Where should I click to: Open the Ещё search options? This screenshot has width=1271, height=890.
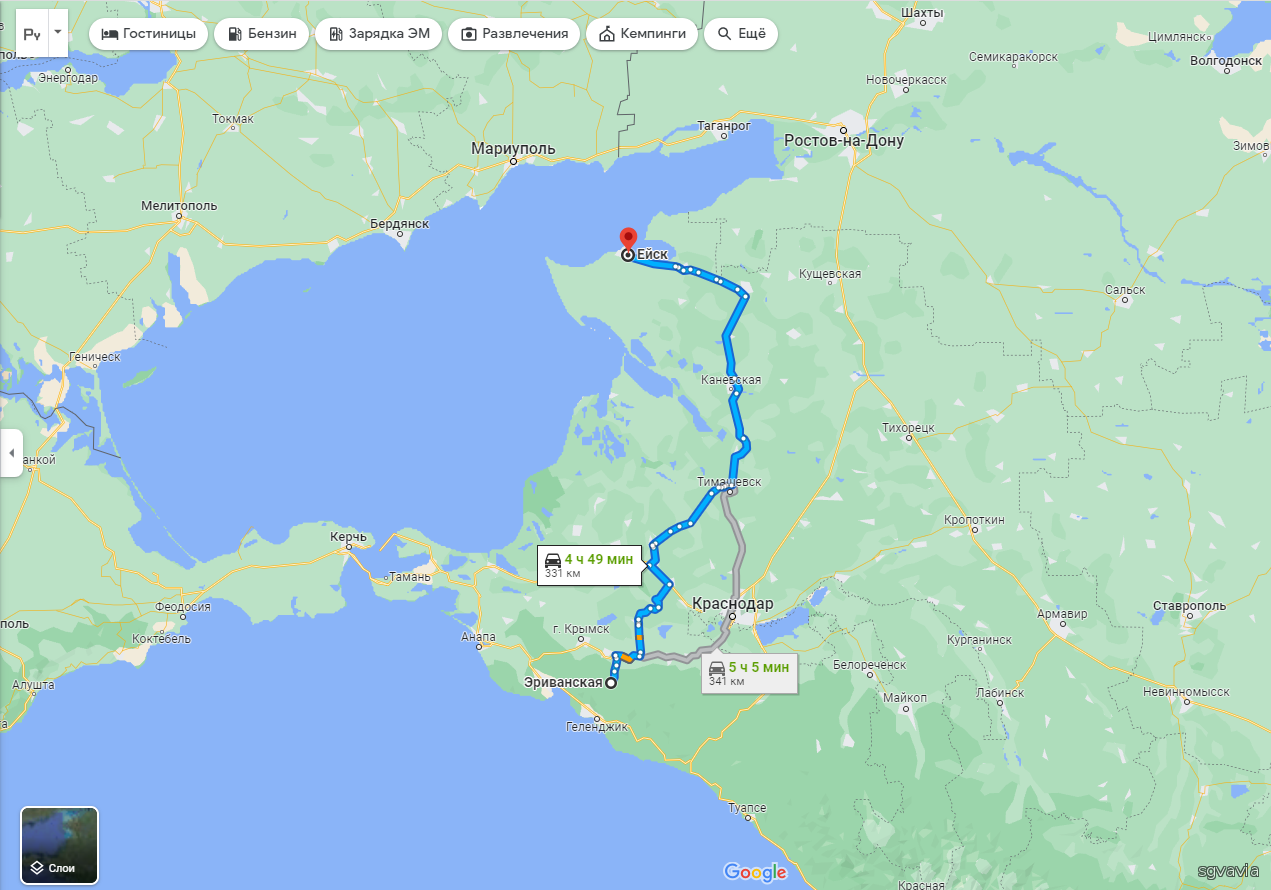click(x=741, y=33)
